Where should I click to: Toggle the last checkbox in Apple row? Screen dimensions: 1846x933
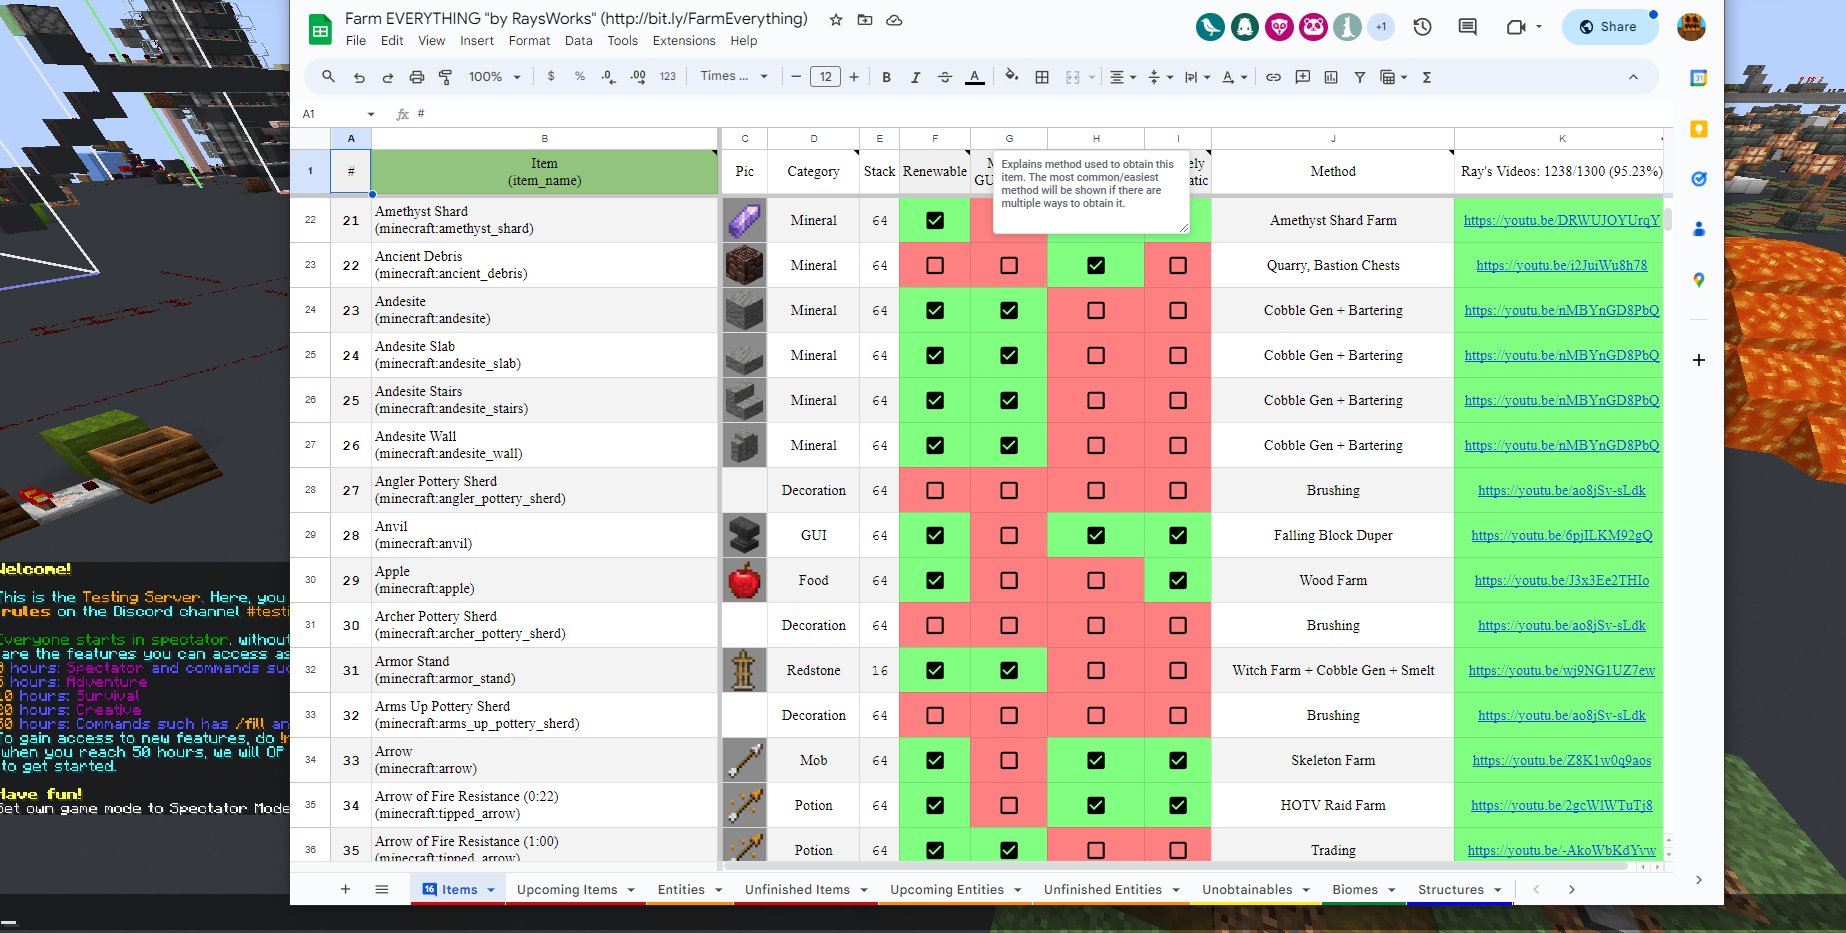pos(1178,580)
